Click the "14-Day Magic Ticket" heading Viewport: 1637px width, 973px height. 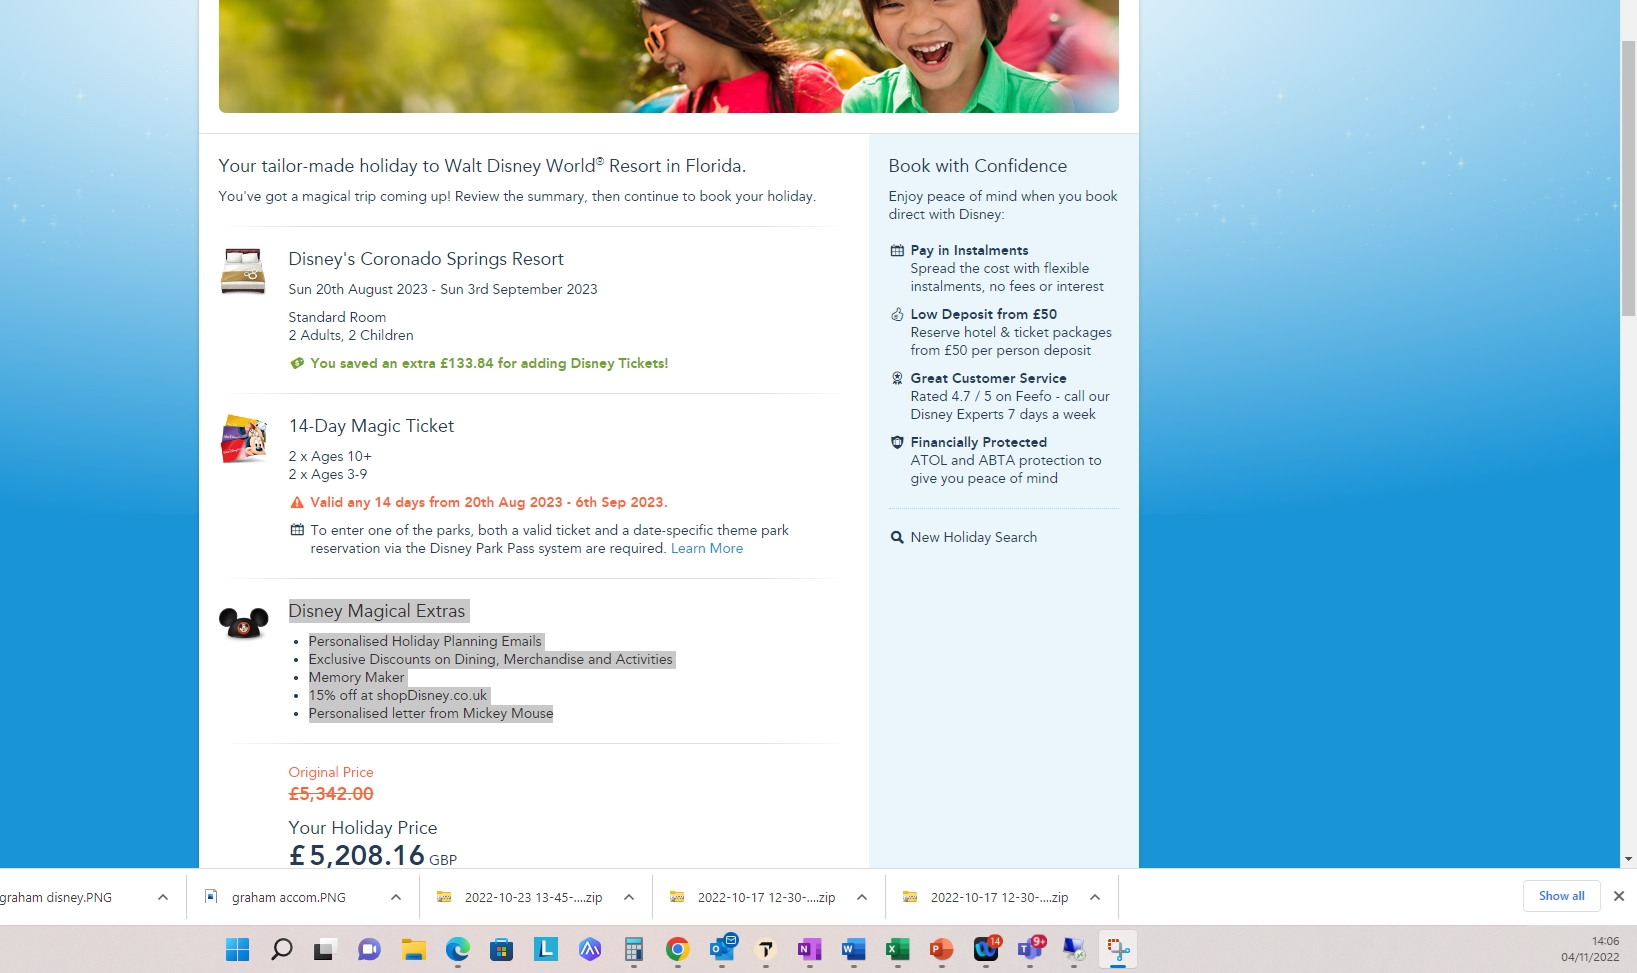(371, 426)
